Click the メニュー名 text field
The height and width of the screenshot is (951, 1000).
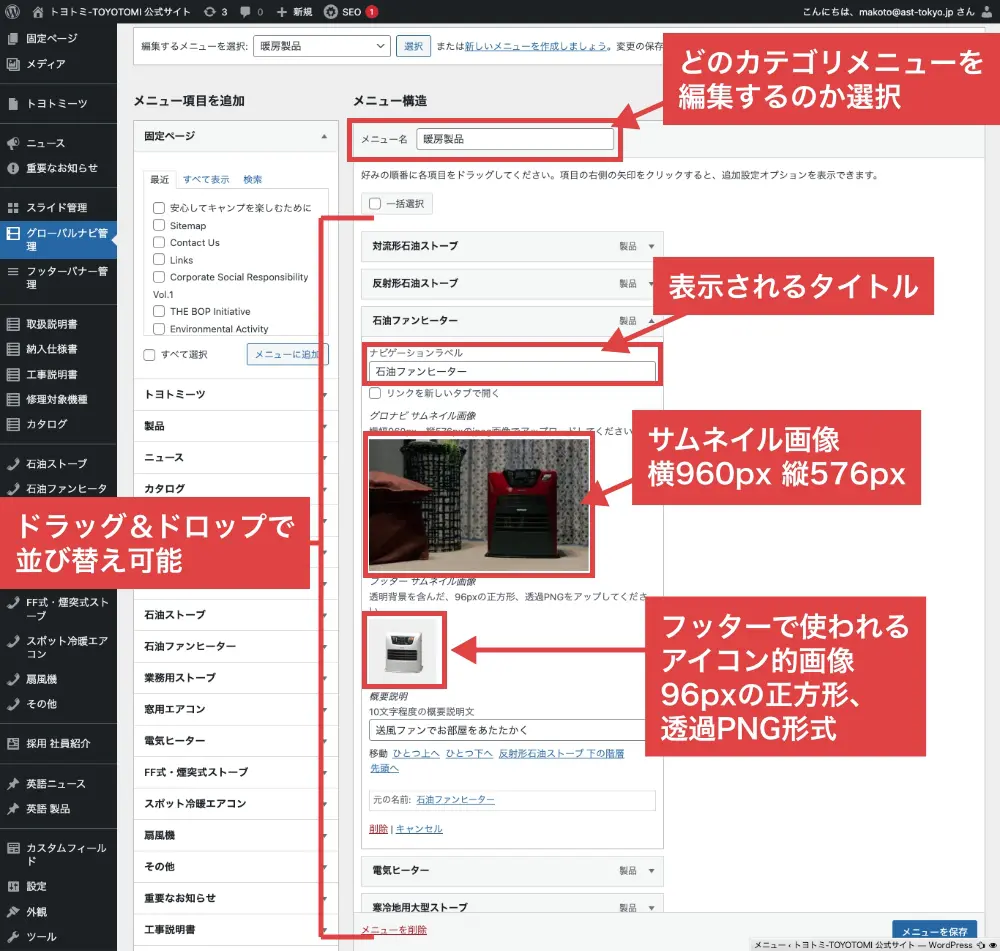515,139
